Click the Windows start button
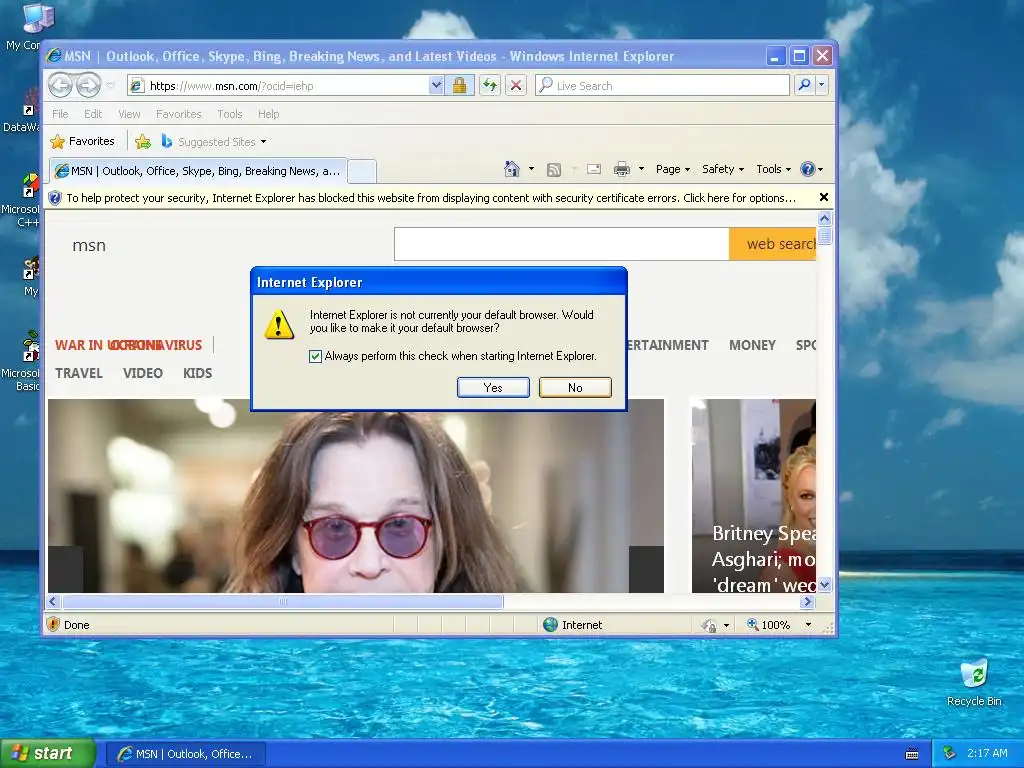 pos(48,753)
